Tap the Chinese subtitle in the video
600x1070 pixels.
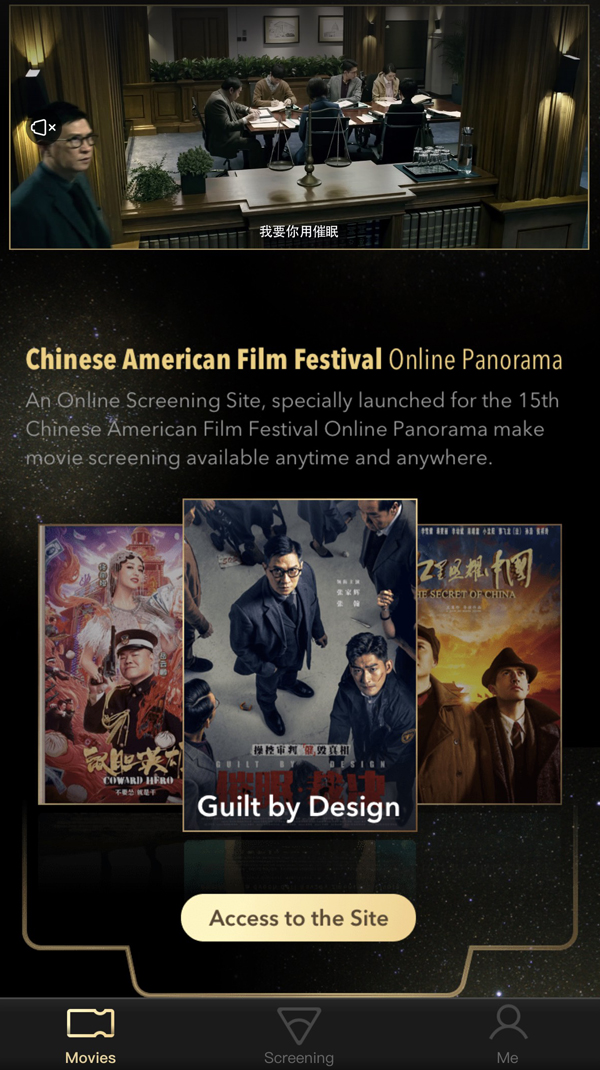(298, 231)
